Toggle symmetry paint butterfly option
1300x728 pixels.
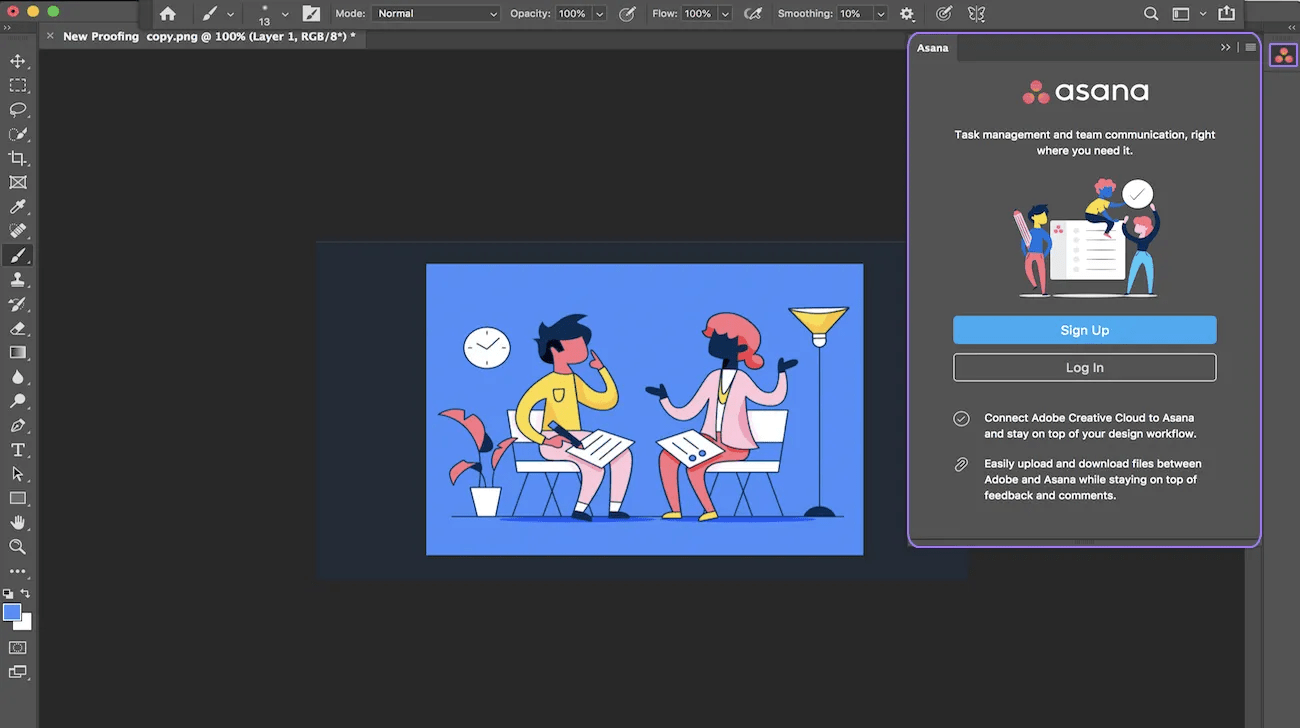[x=976, y=14]
